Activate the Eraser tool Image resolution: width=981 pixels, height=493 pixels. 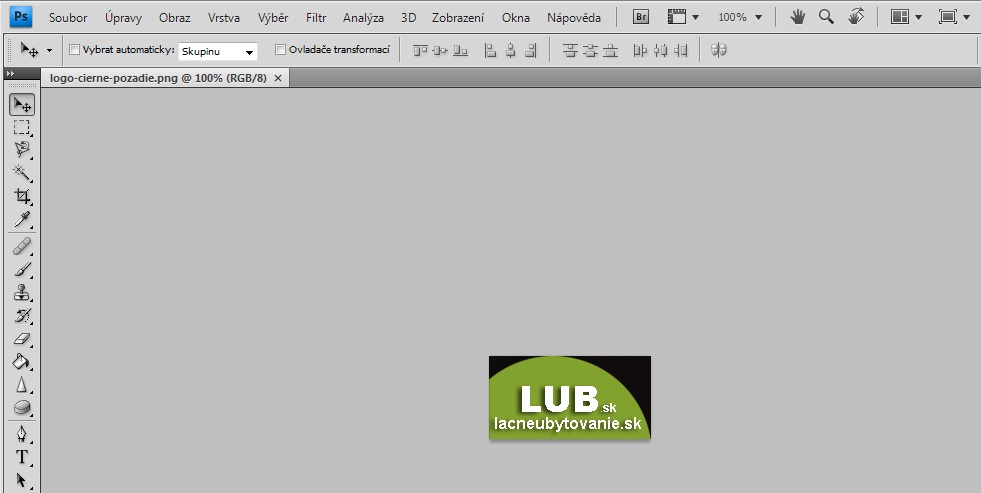pyautogui.click(x=22, y=339)
